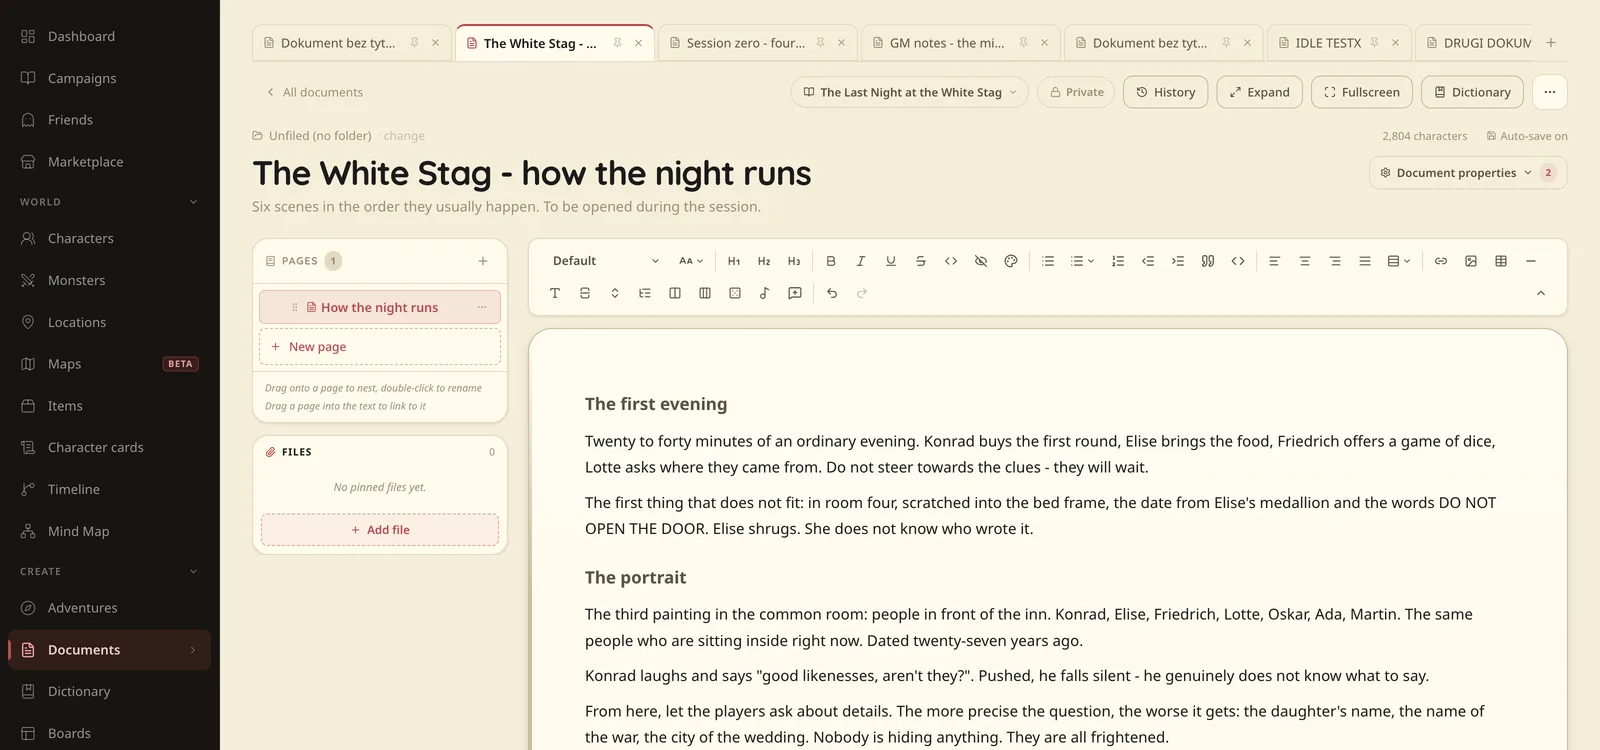The image size is (1600, 750).
Task: Collapse the CREATE sidebar section
Action: (x=194, y=572)
